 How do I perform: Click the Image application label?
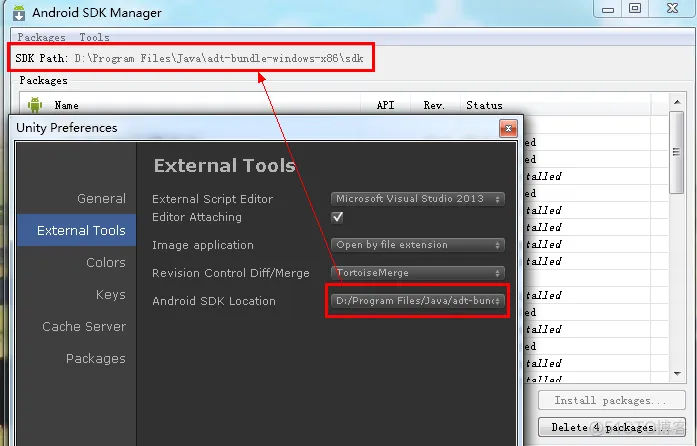pos(203,245)
